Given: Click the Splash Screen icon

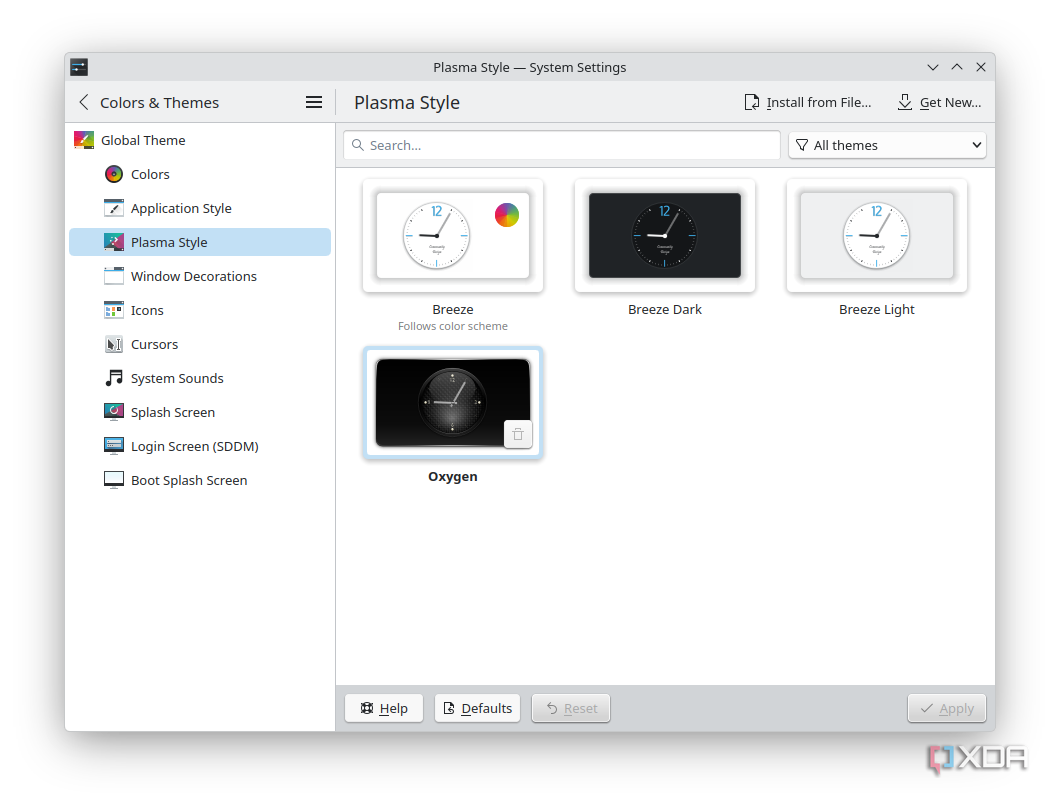Looking at the screenshot, I should [114, 412].
